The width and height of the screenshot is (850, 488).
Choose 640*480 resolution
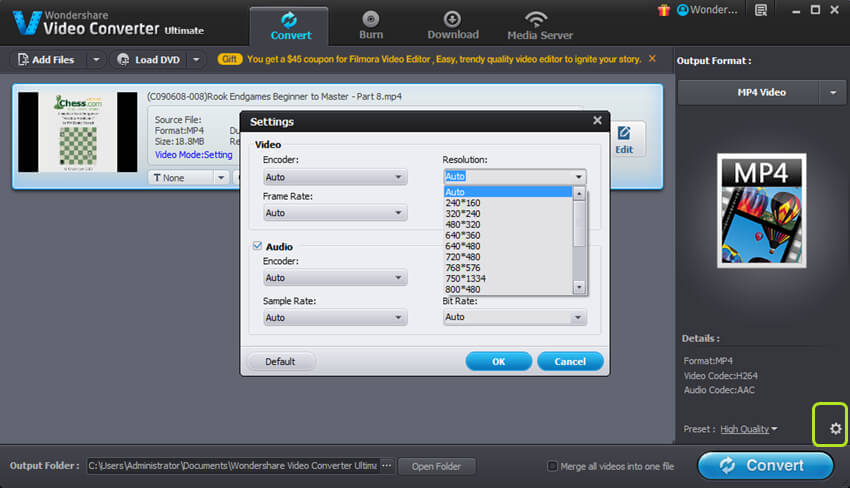pyautogui.click(x=508, y=246)
